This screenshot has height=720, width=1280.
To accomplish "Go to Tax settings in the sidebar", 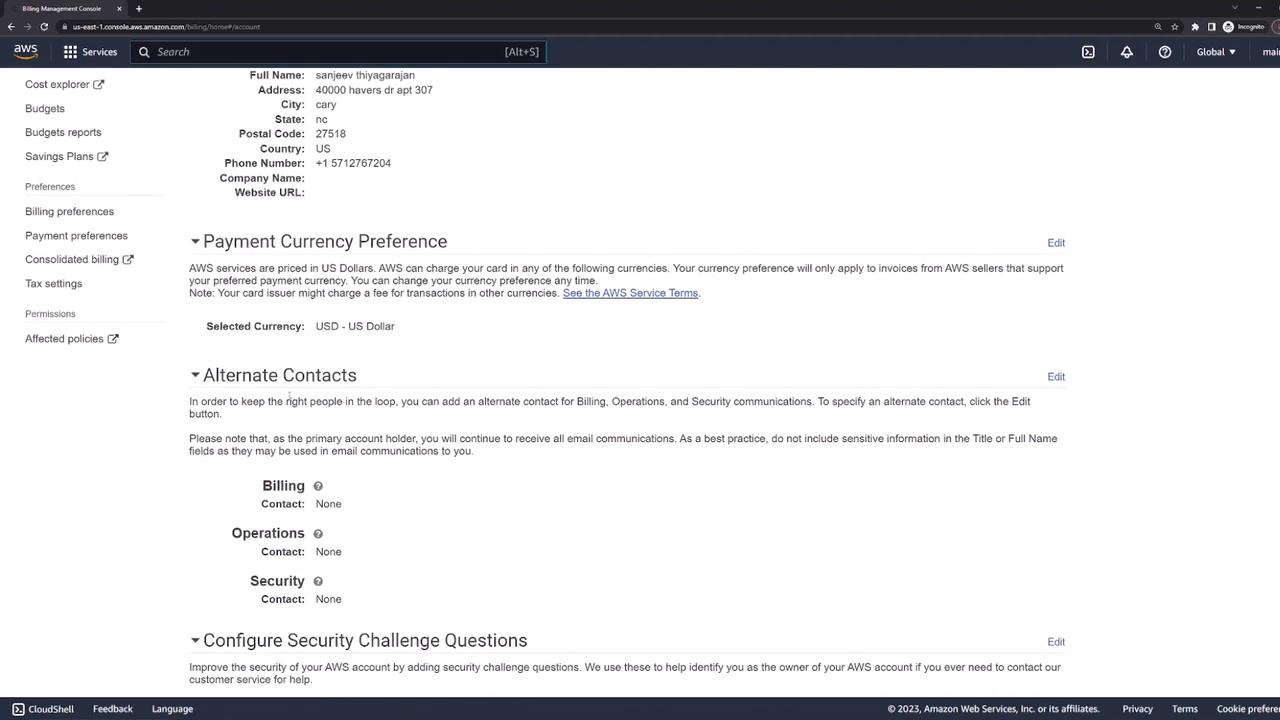I will tap(54, 284).
